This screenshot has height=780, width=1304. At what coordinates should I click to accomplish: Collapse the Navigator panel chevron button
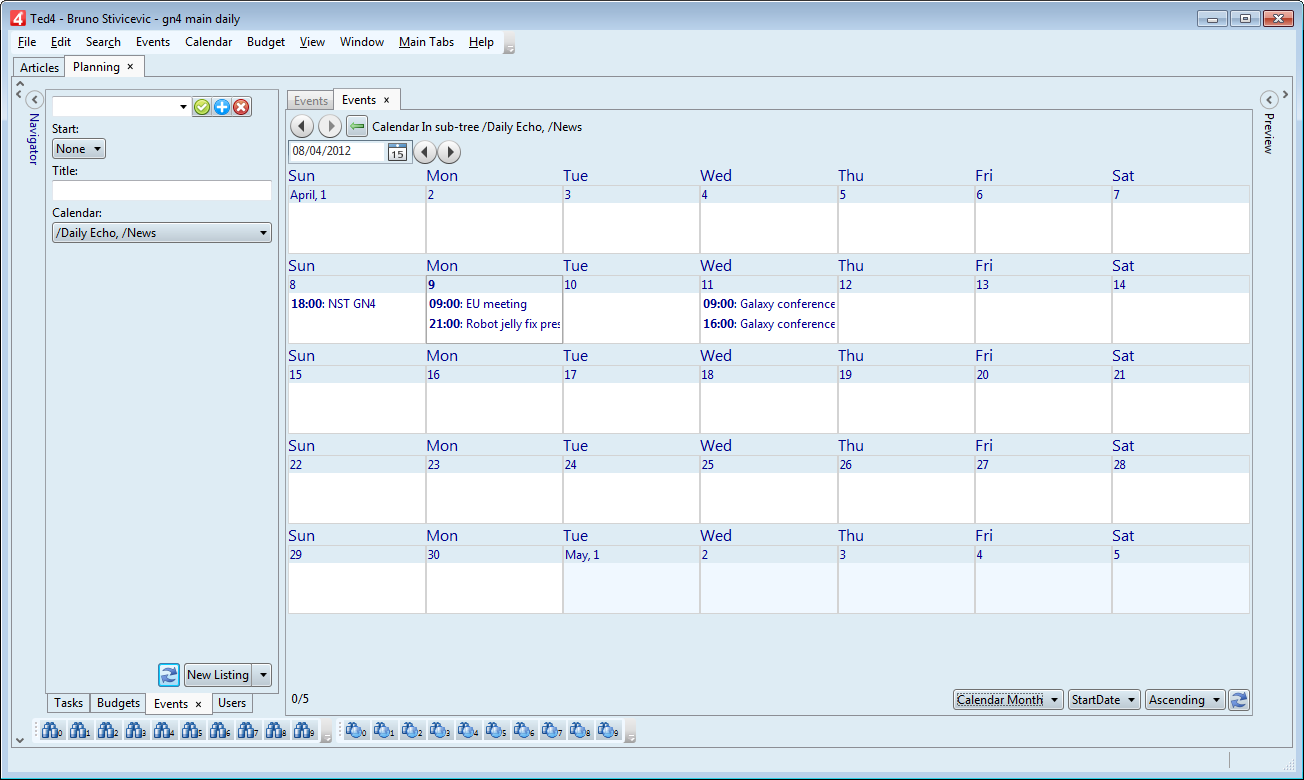pyautogui.click(x=33, y=99)
